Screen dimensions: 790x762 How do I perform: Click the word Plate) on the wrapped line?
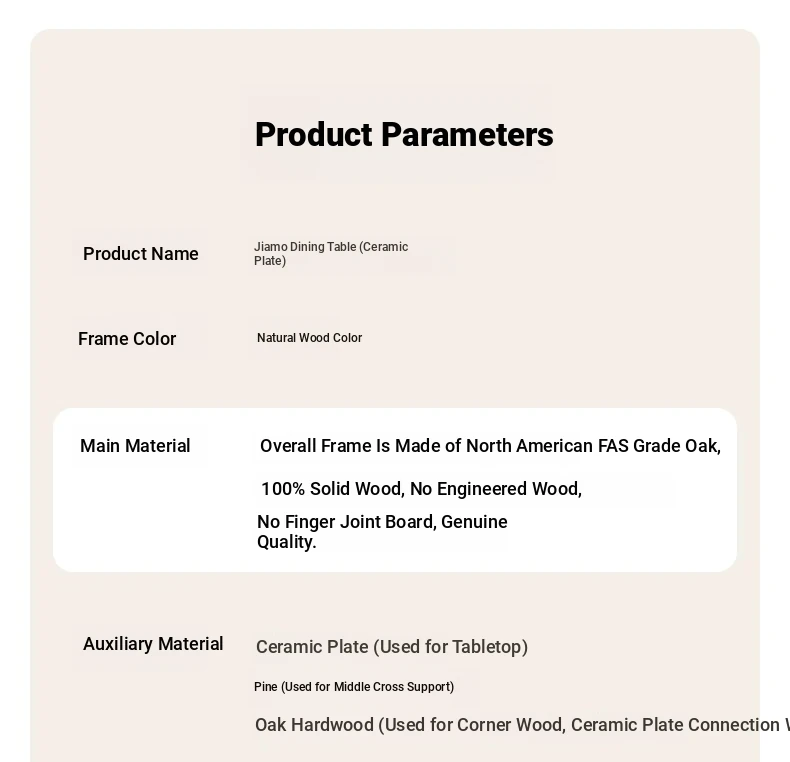point(270,261)
